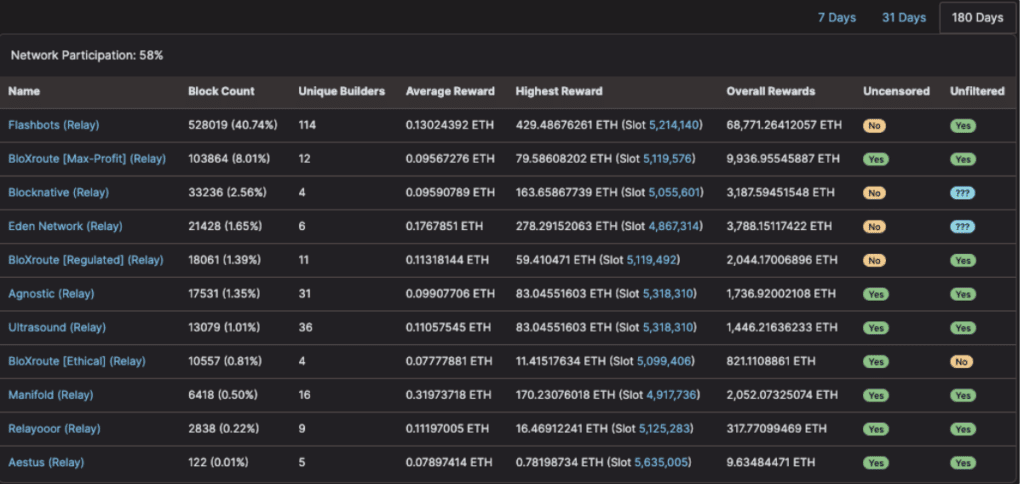
Task: Select the 180 Days tab
Action: tap(976, 18)
